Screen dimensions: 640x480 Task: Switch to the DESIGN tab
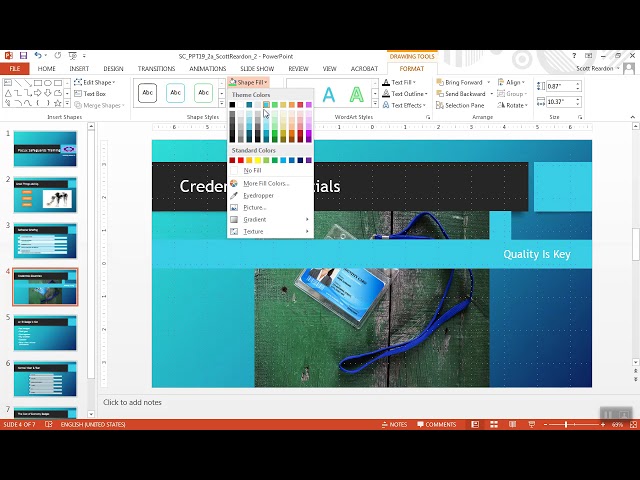(x=113, y=69)
